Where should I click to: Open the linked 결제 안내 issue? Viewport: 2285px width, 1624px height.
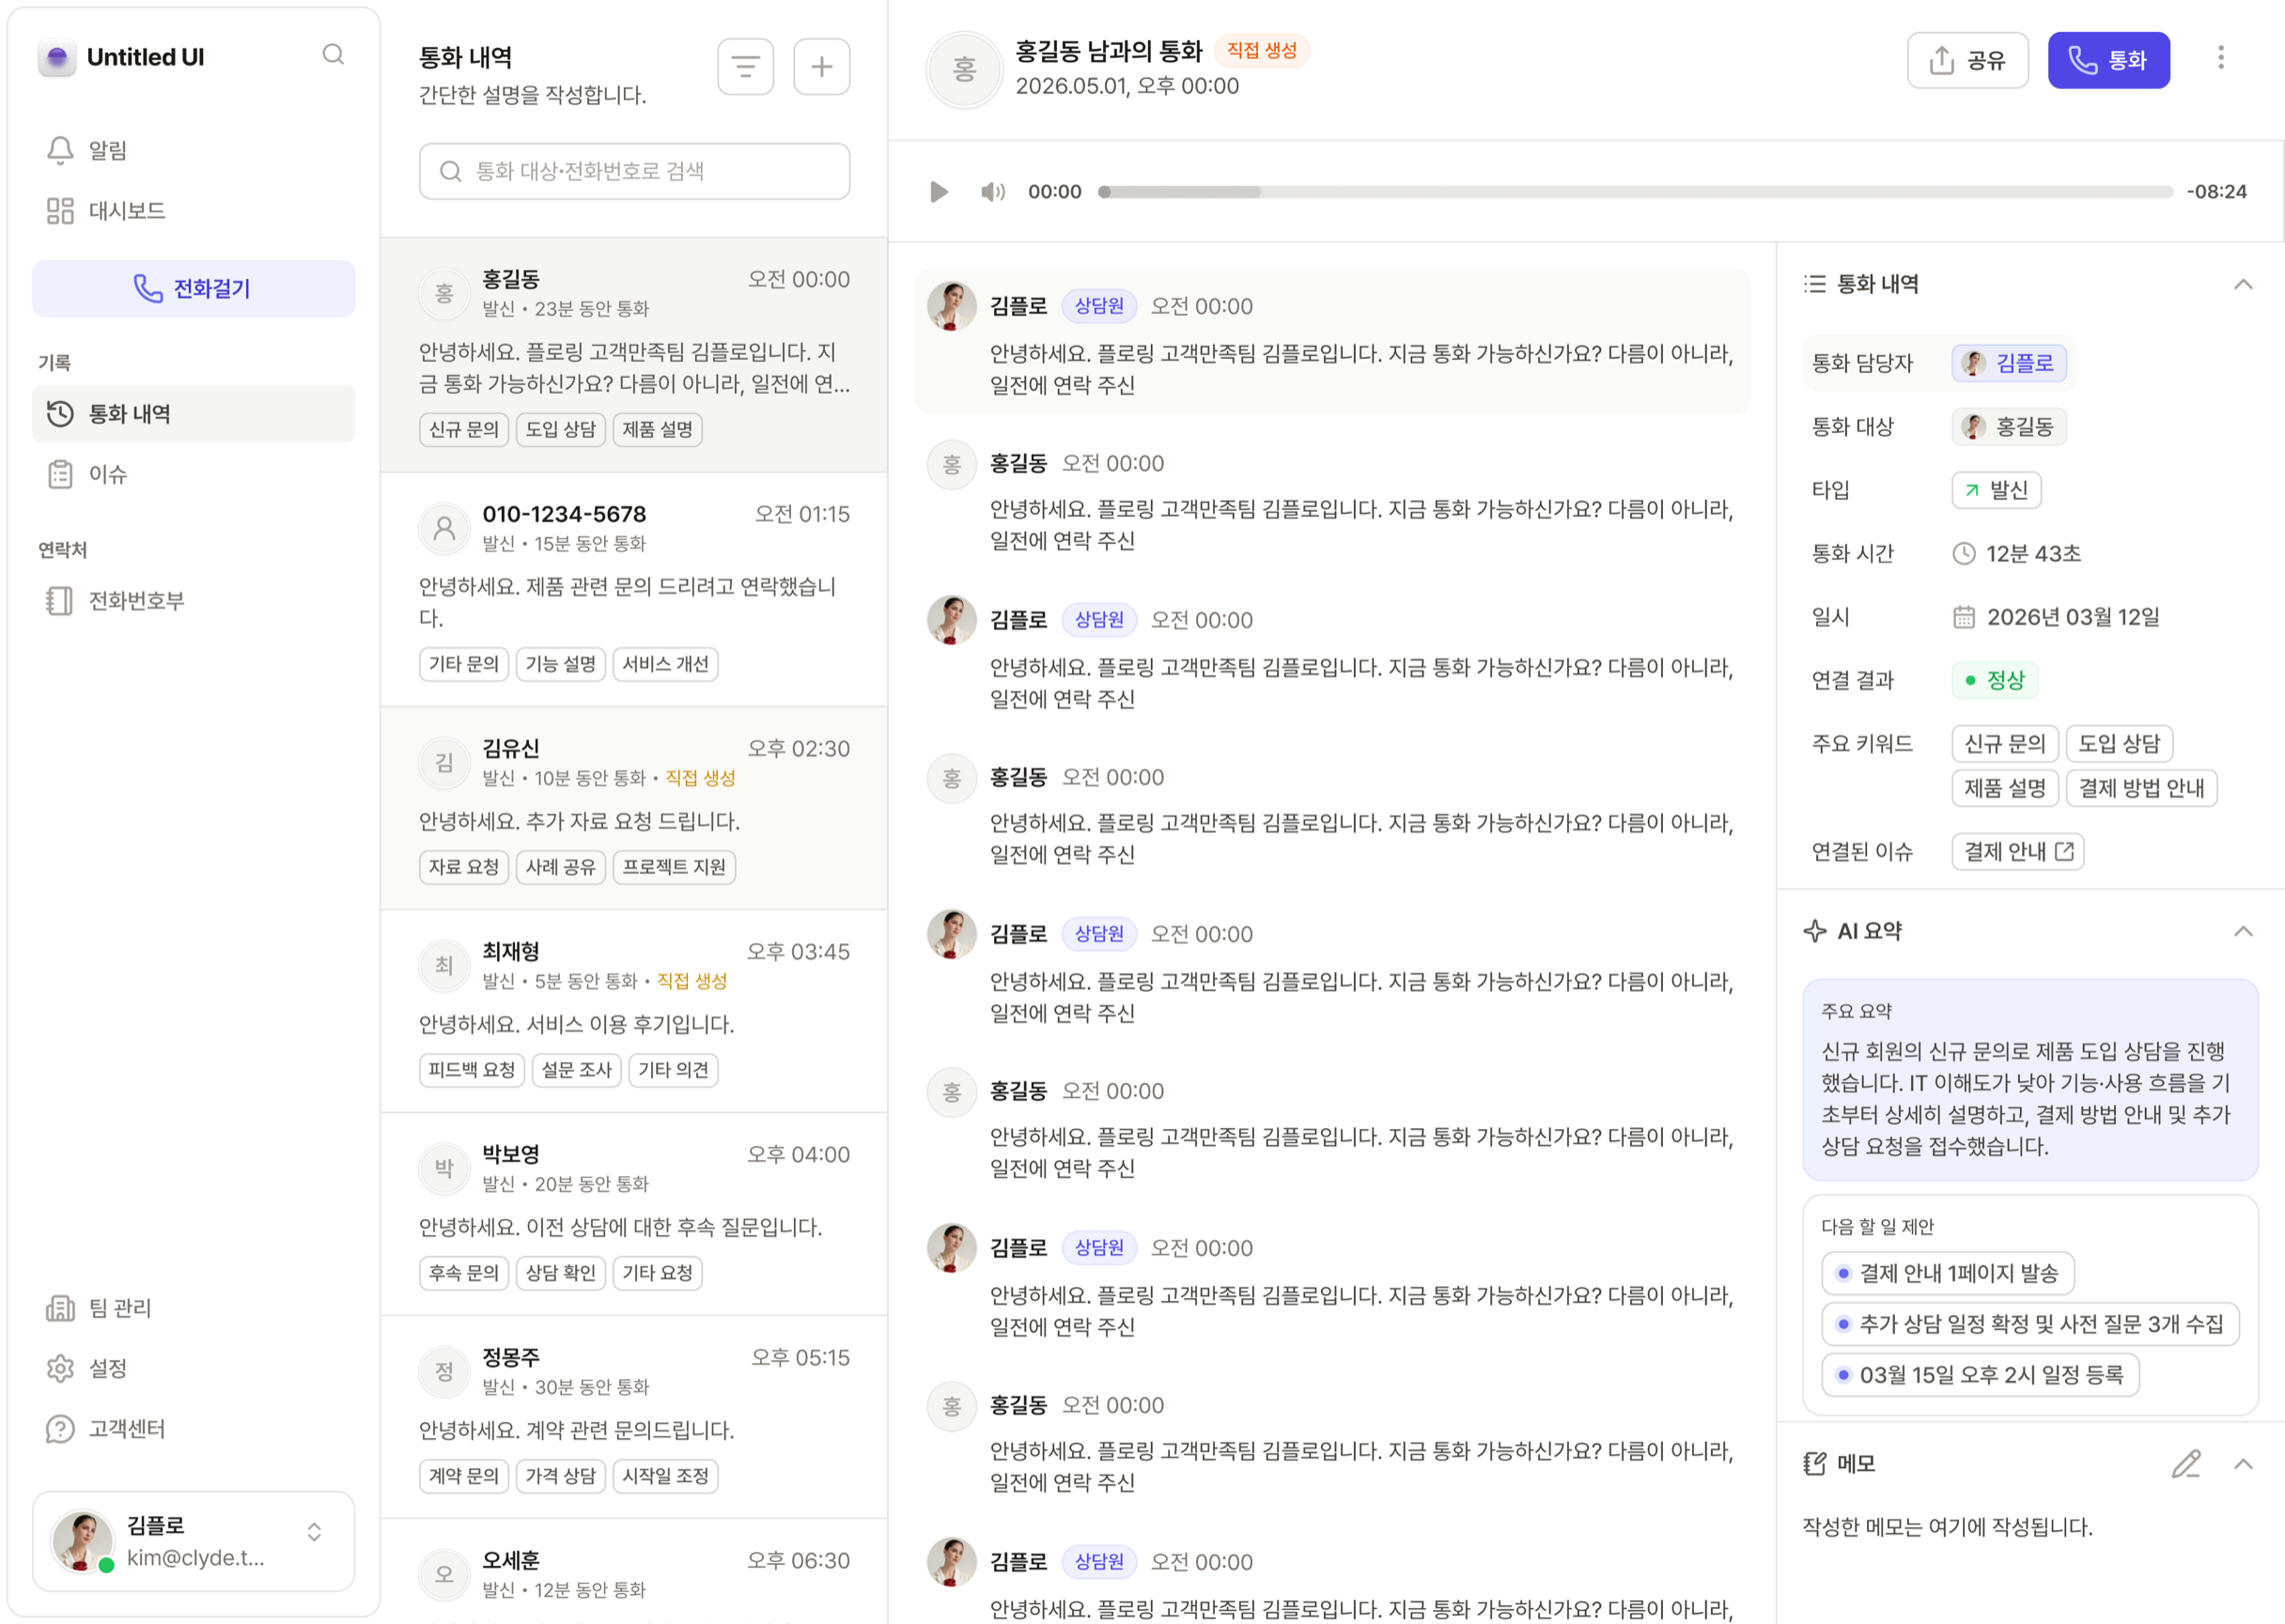2017,851
